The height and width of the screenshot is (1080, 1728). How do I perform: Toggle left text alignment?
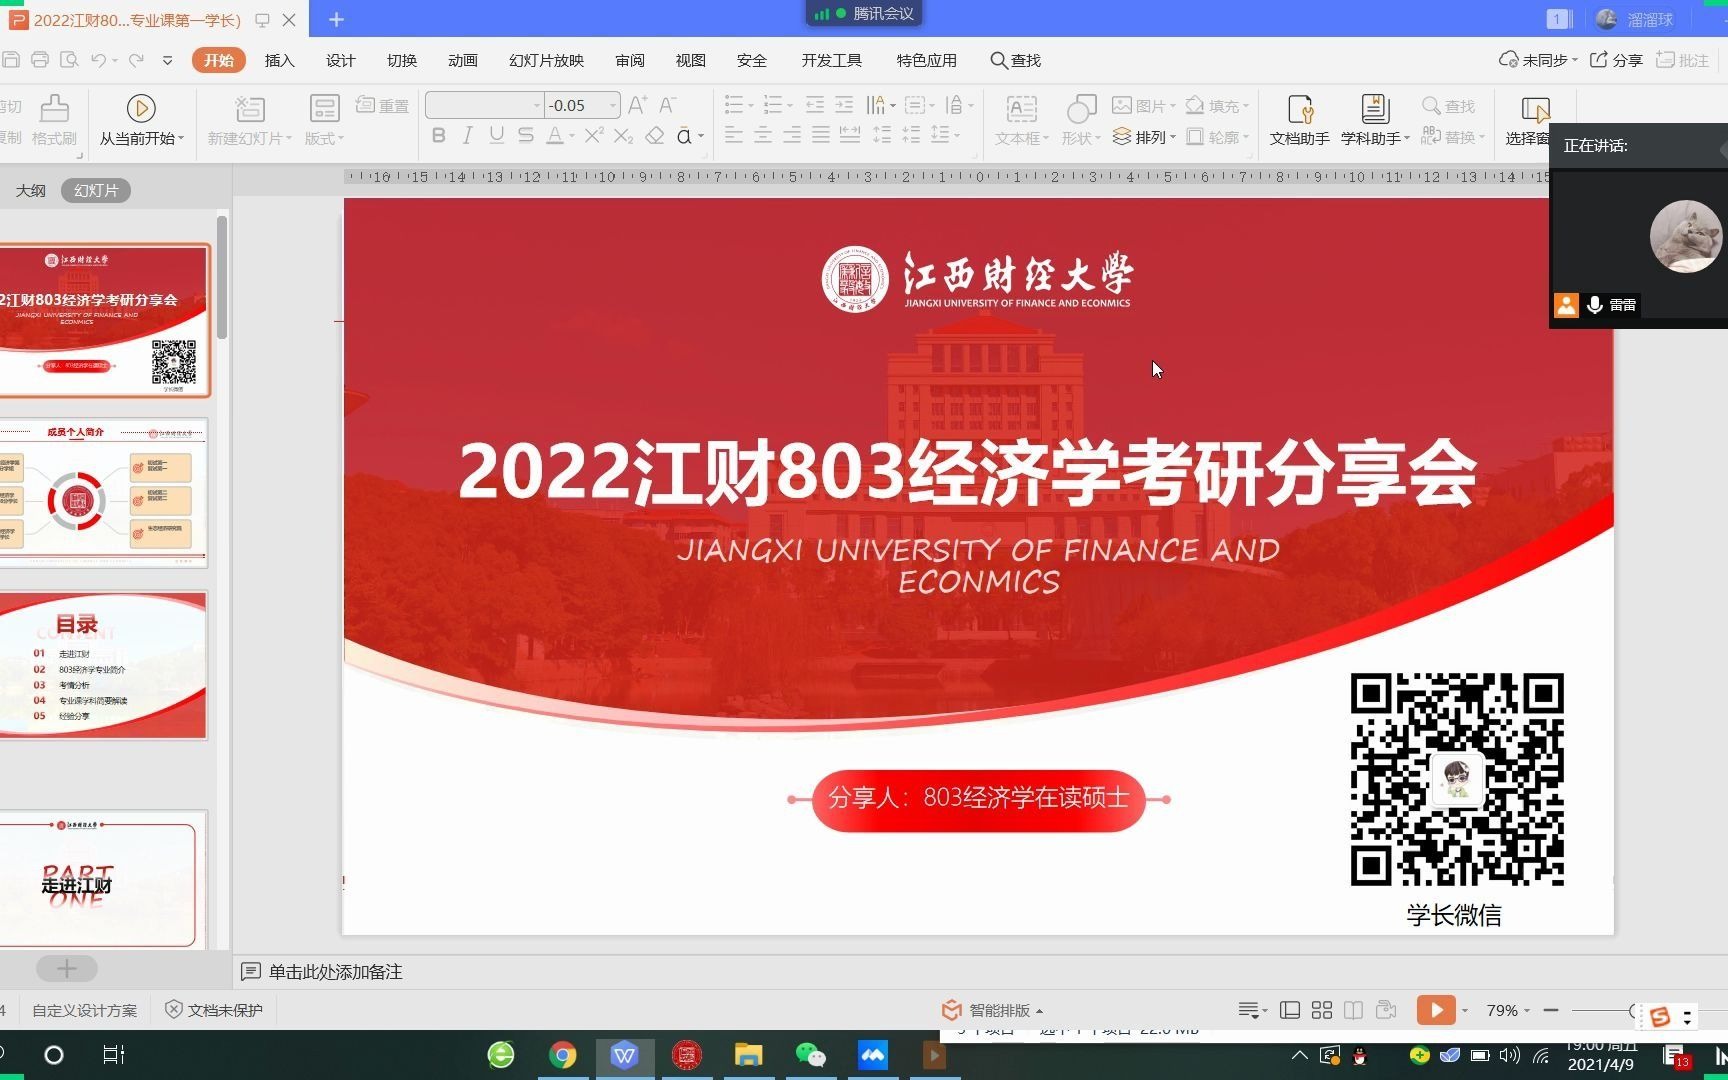point(733,135)
